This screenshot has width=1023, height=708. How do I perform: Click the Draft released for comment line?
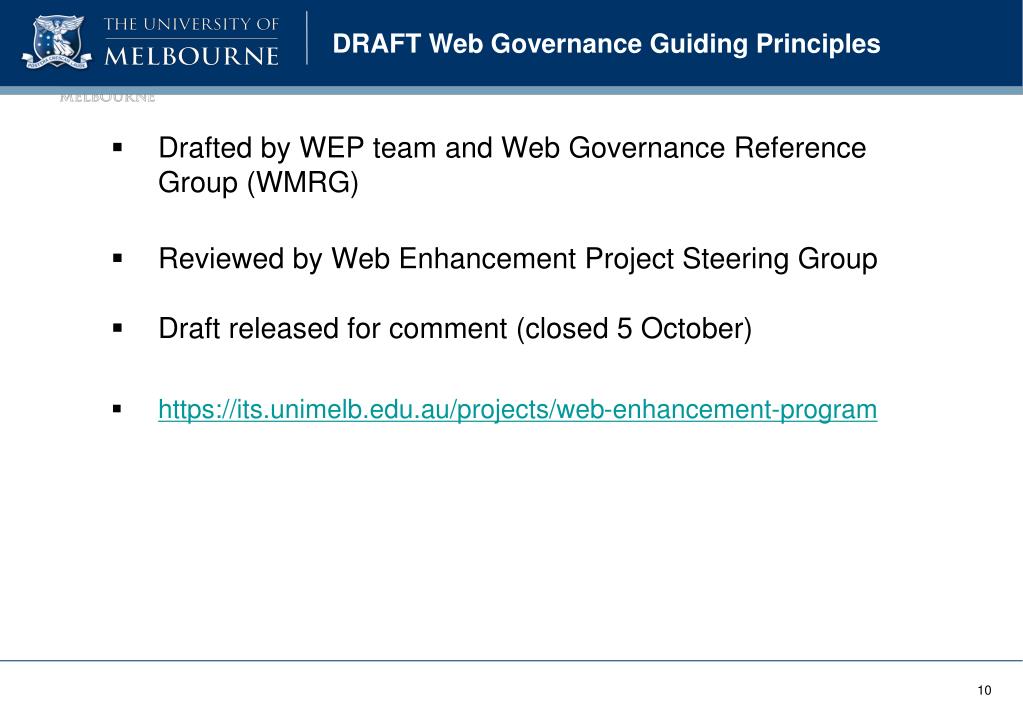tap(455, 328)
